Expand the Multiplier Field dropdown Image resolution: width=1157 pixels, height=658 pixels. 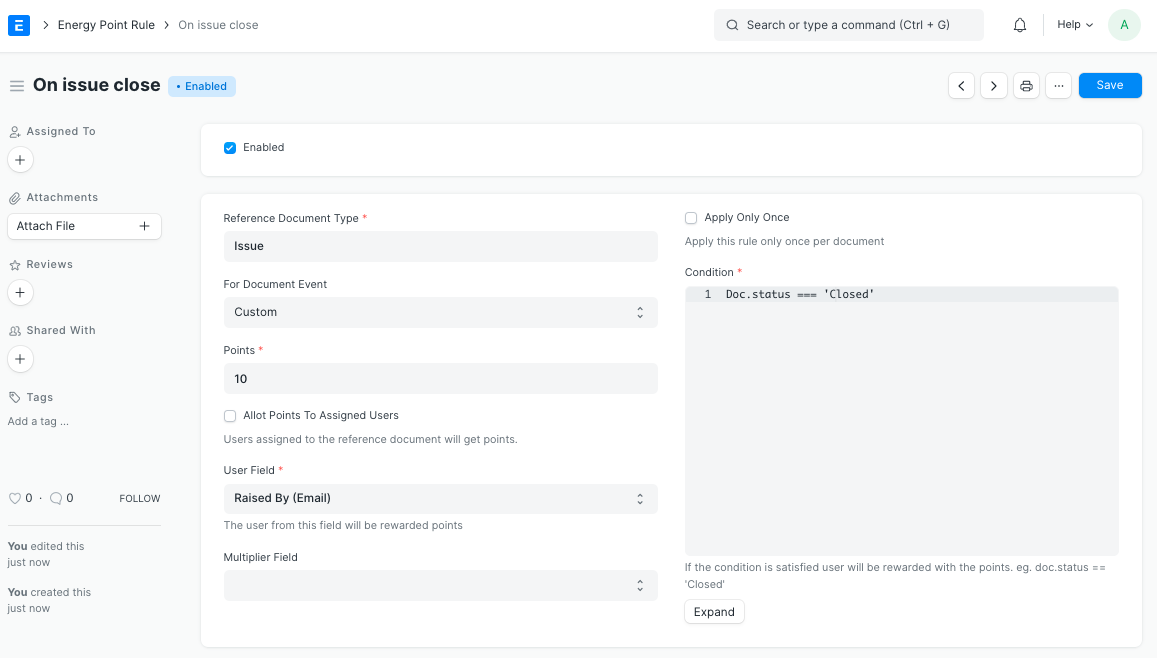(440, 585)
